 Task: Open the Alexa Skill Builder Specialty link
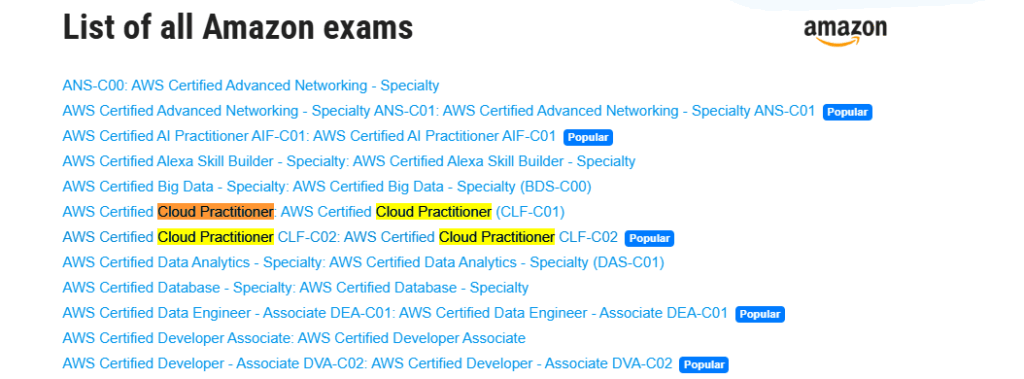pyautogui.click(x=349, y=161)
